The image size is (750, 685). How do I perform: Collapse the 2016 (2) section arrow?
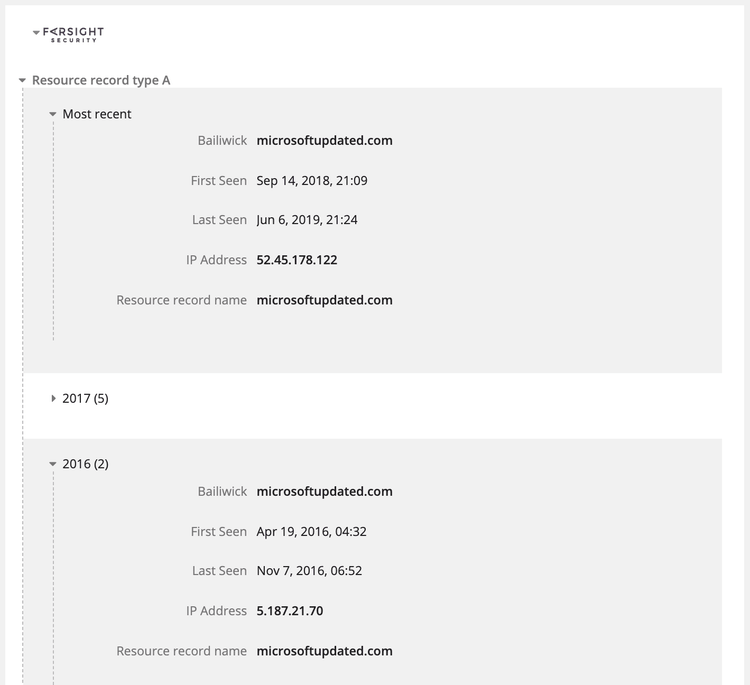pyautogui.click(x=53, y=464)
